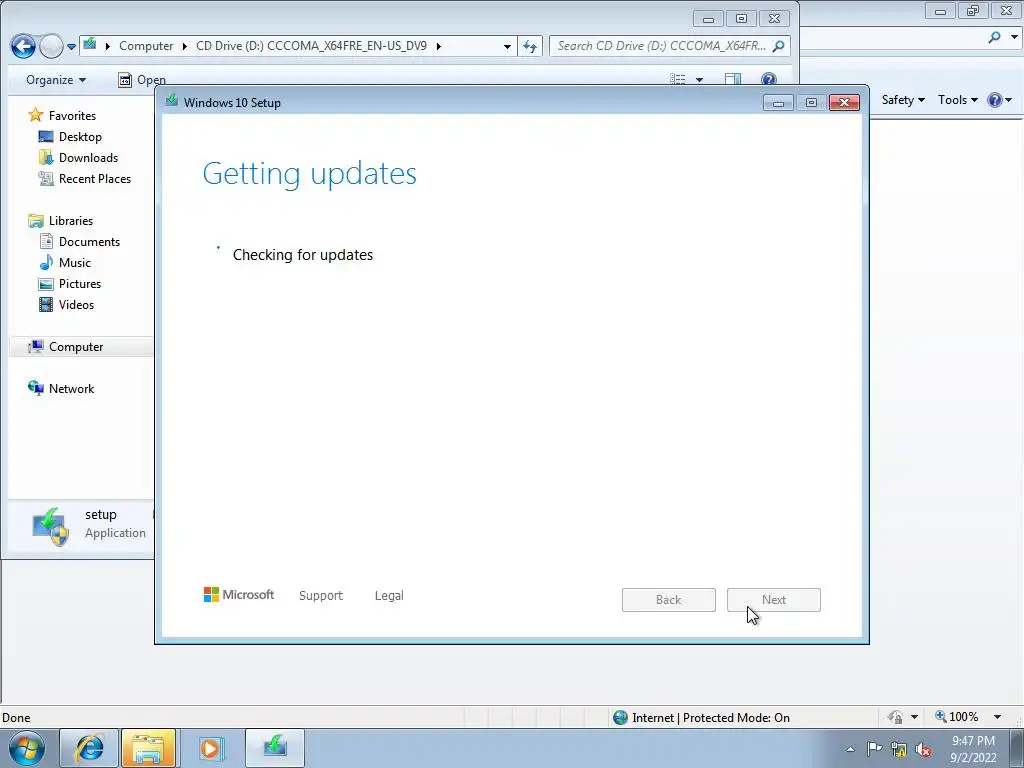Open the Videos library

pos(67,304)
